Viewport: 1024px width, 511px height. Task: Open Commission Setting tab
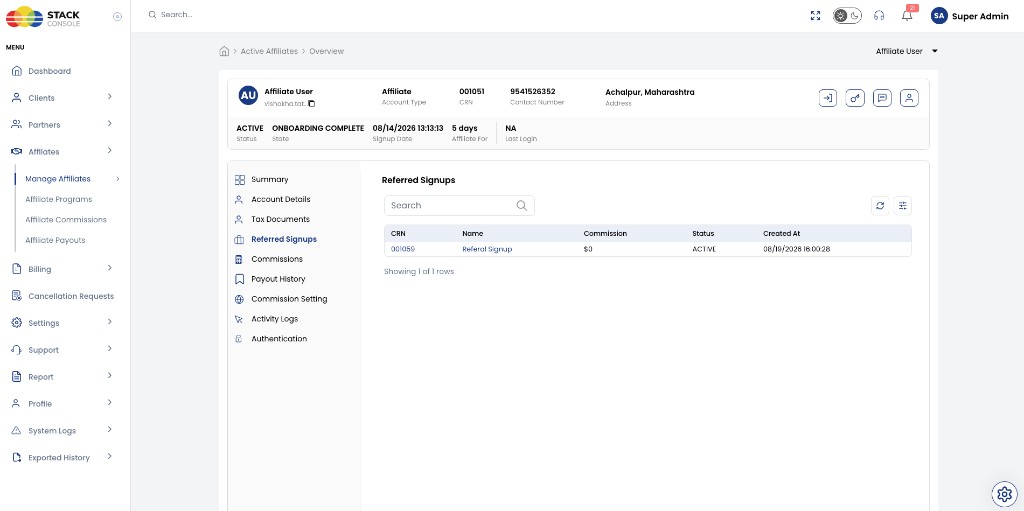click(x=289, y=299)
